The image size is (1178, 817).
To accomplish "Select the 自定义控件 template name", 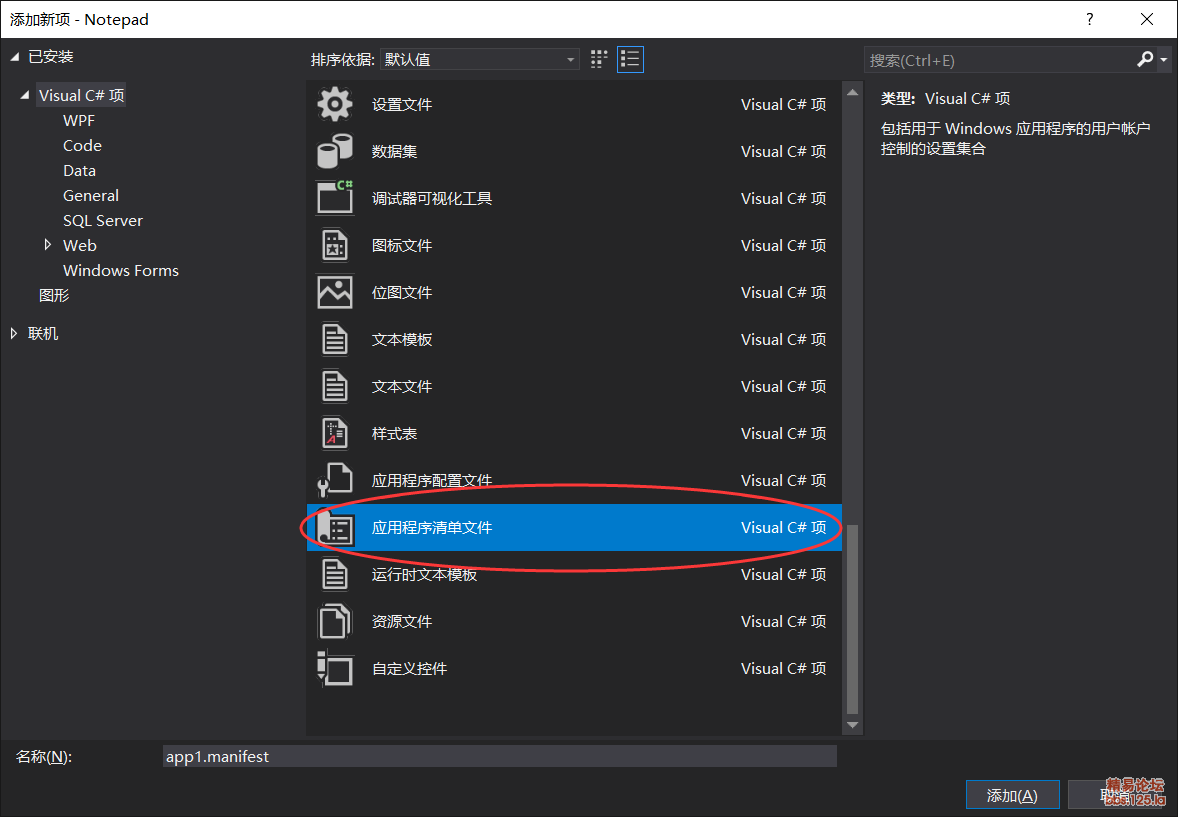I will click(409, 668).
